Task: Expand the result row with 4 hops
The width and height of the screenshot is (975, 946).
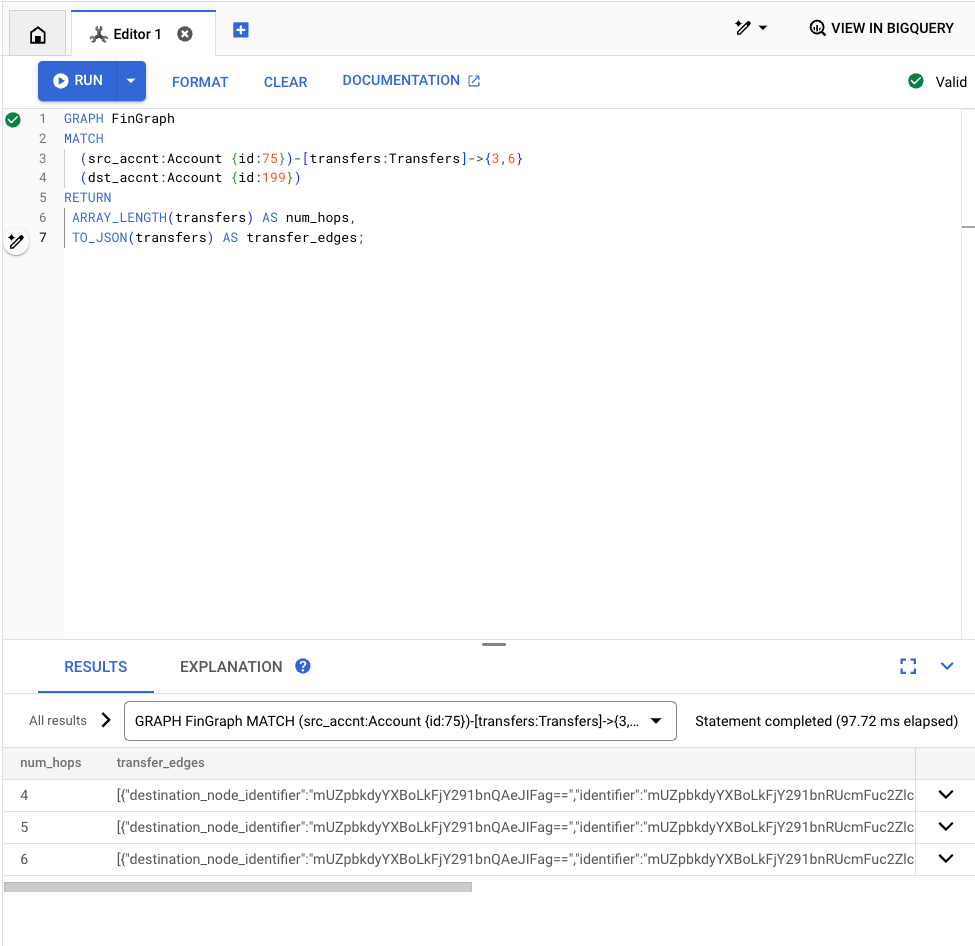Action: pyautogui.click(x=945, y=795)
